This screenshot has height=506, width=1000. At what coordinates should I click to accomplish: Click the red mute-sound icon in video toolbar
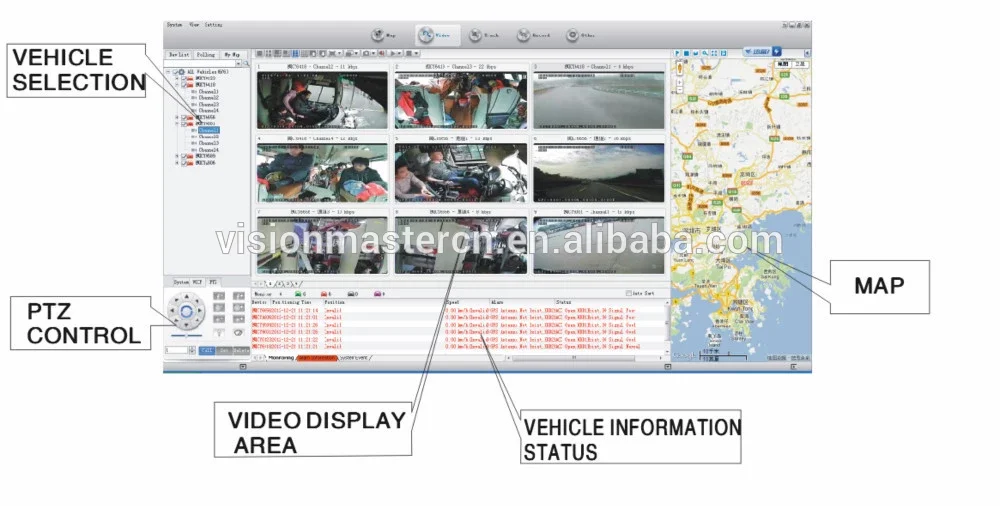pos(381,54)
